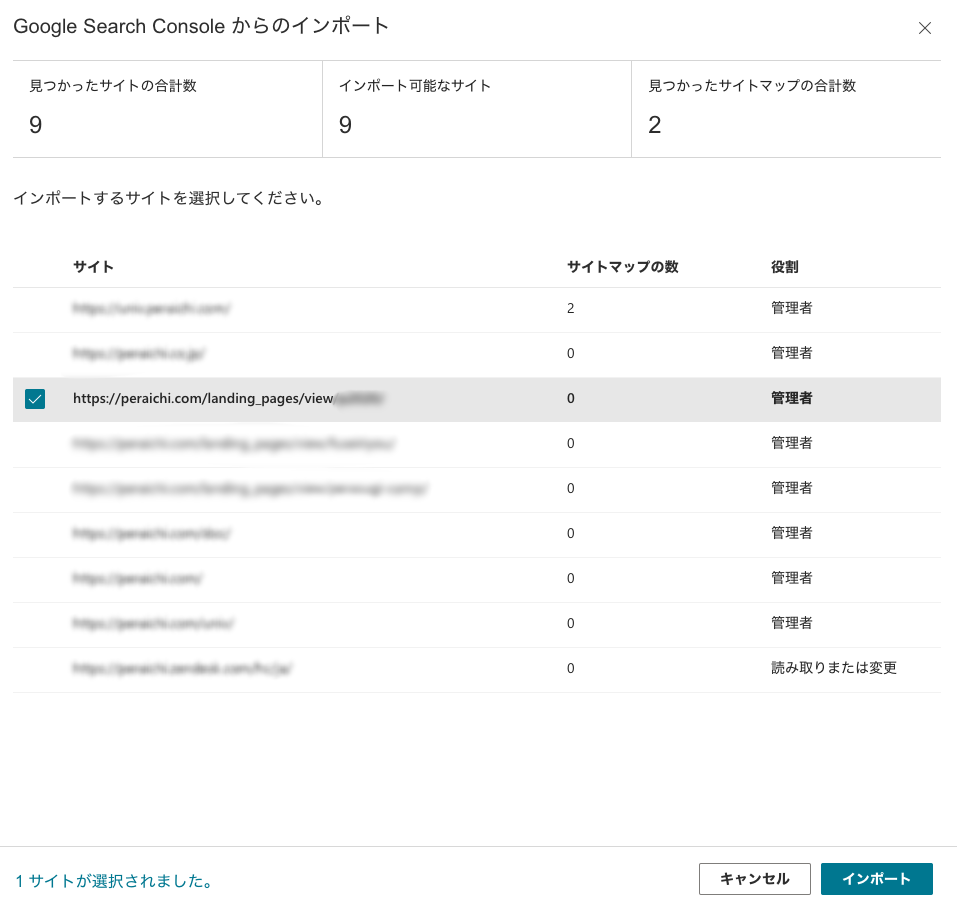957x909 pixels.
Task: Click value 9 under インポート可能なサイト
Action: pyautogui.click(x=345, y=125)
